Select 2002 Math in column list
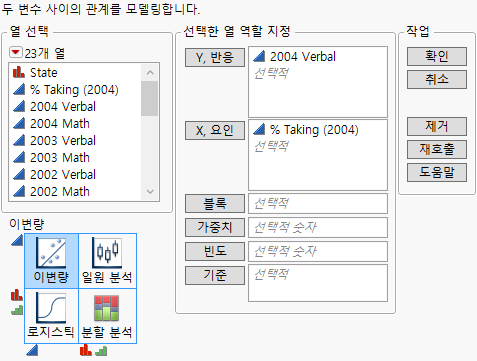 click(60, 191)
